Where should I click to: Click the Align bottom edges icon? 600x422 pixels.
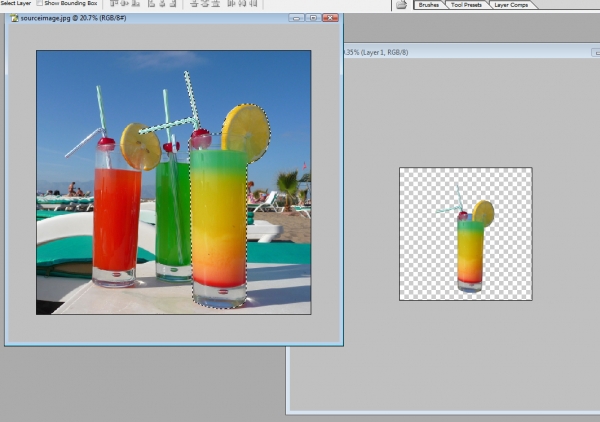point(135,3)
